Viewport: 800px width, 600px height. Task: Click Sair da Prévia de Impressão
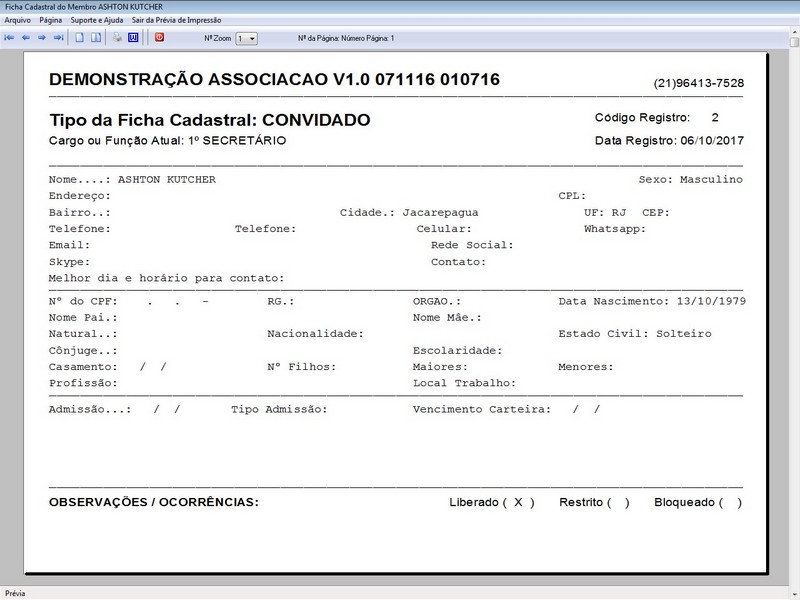(x=177, y=20)
